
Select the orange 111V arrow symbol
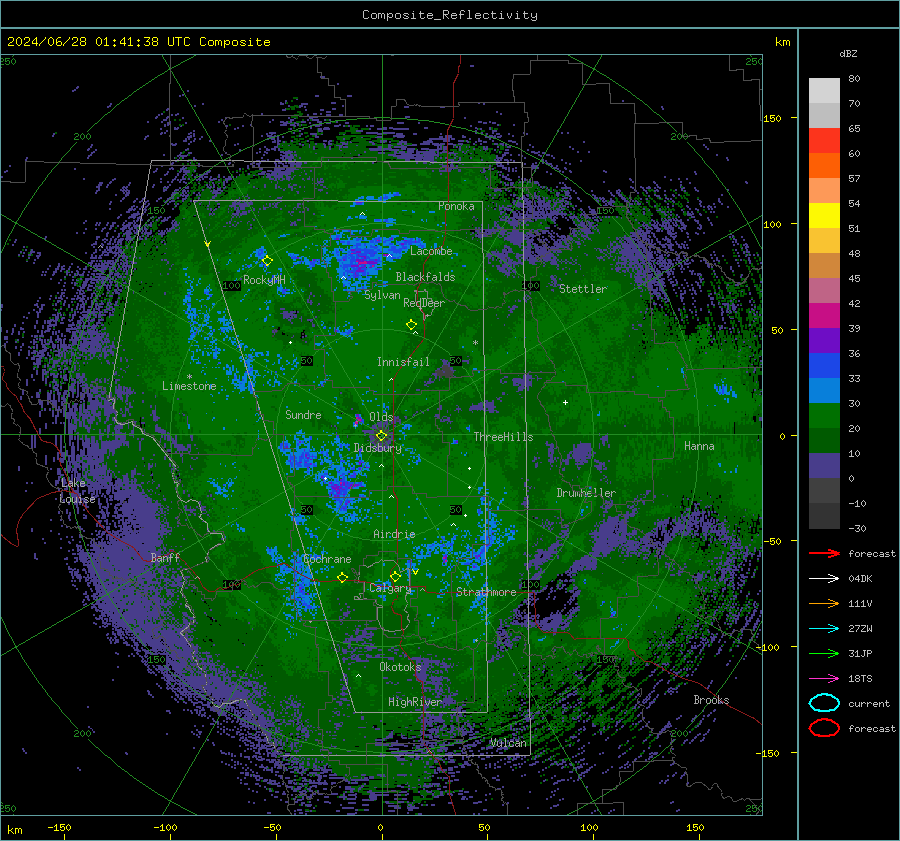point(824,603)
